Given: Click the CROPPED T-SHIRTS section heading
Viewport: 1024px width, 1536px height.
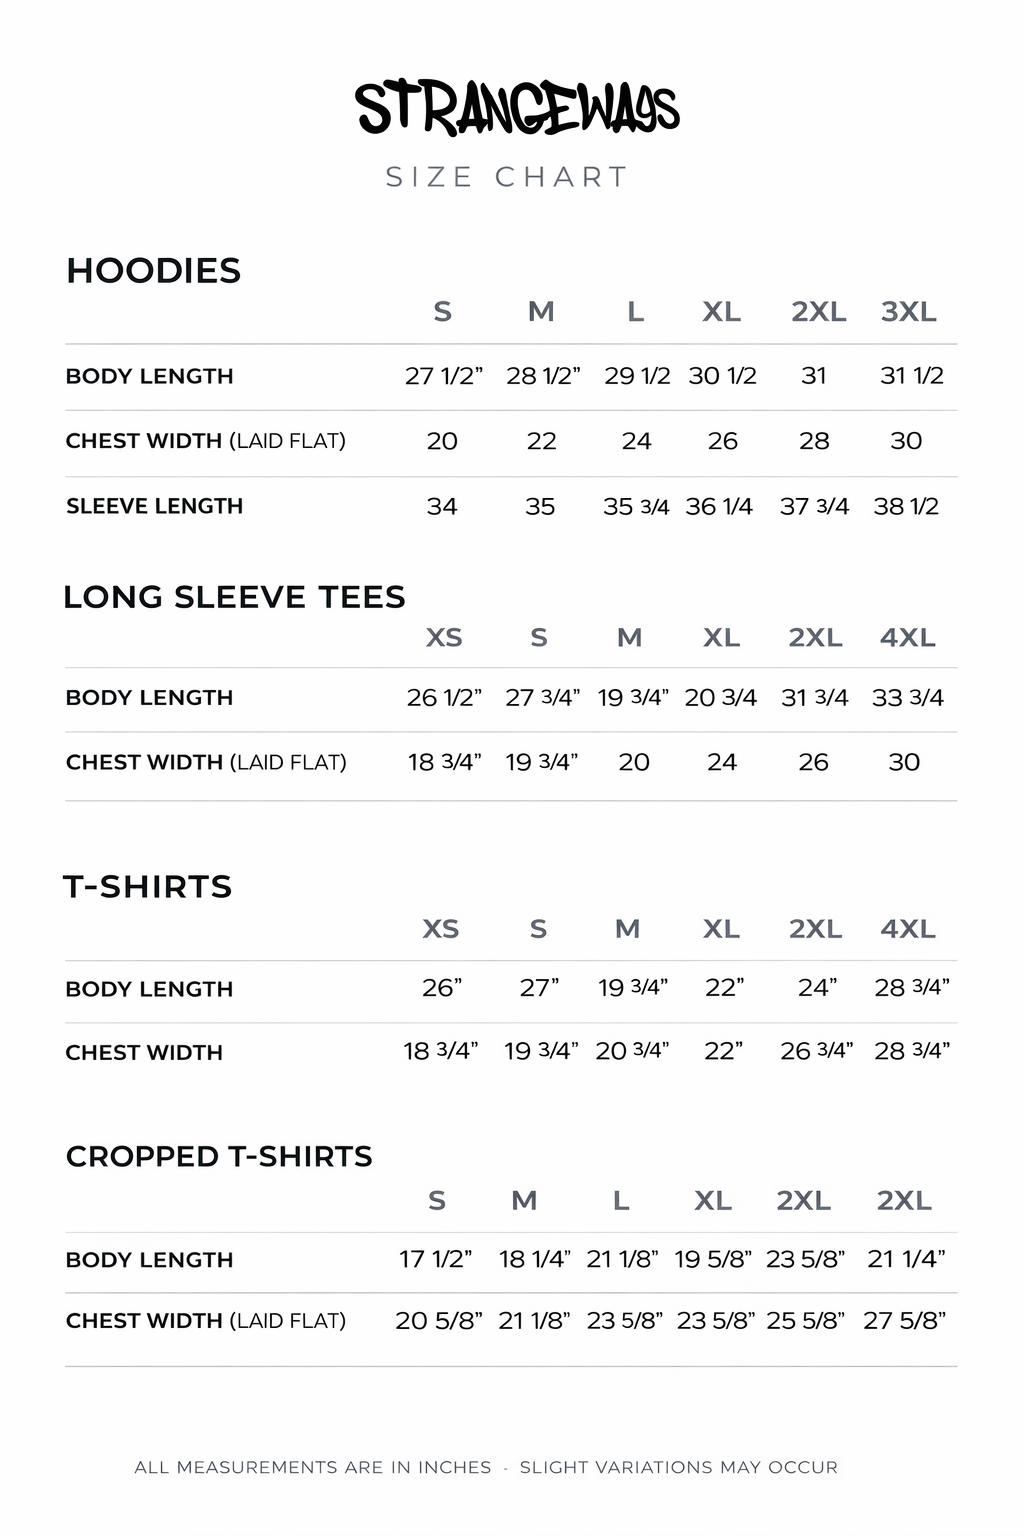Looking at the screenshot, I should tap(219, 1157).
